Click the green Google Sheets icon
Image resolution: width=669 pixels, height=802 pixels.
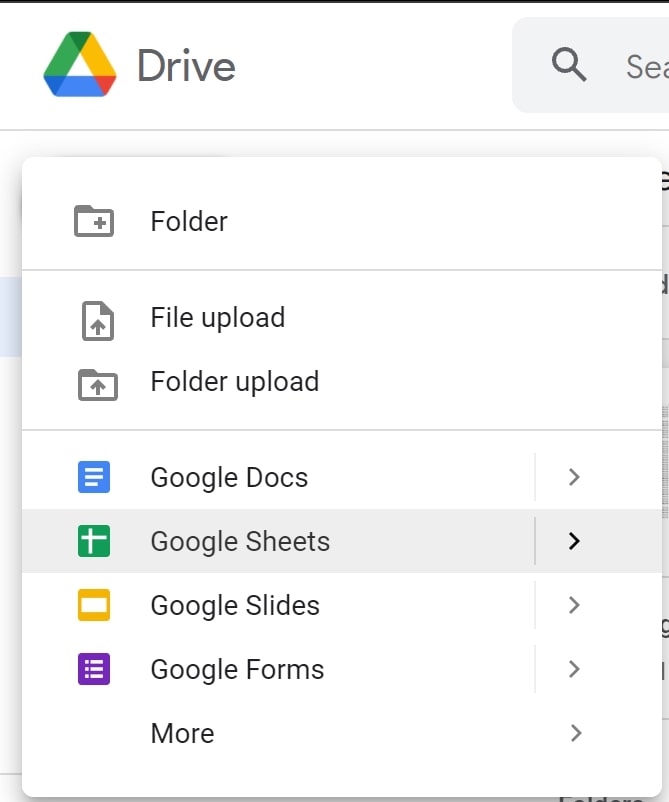pyautogui.click(x=94, y=541)
